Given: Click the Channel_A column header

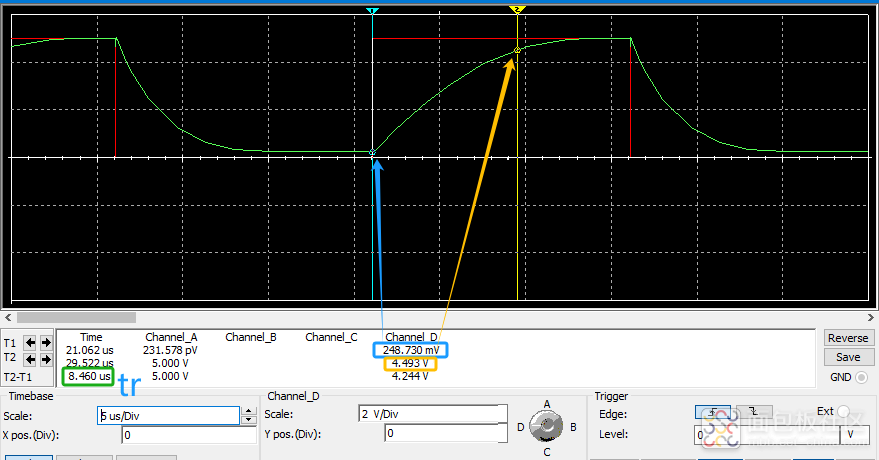Looking at the screenshot, I should coord(171,337).
